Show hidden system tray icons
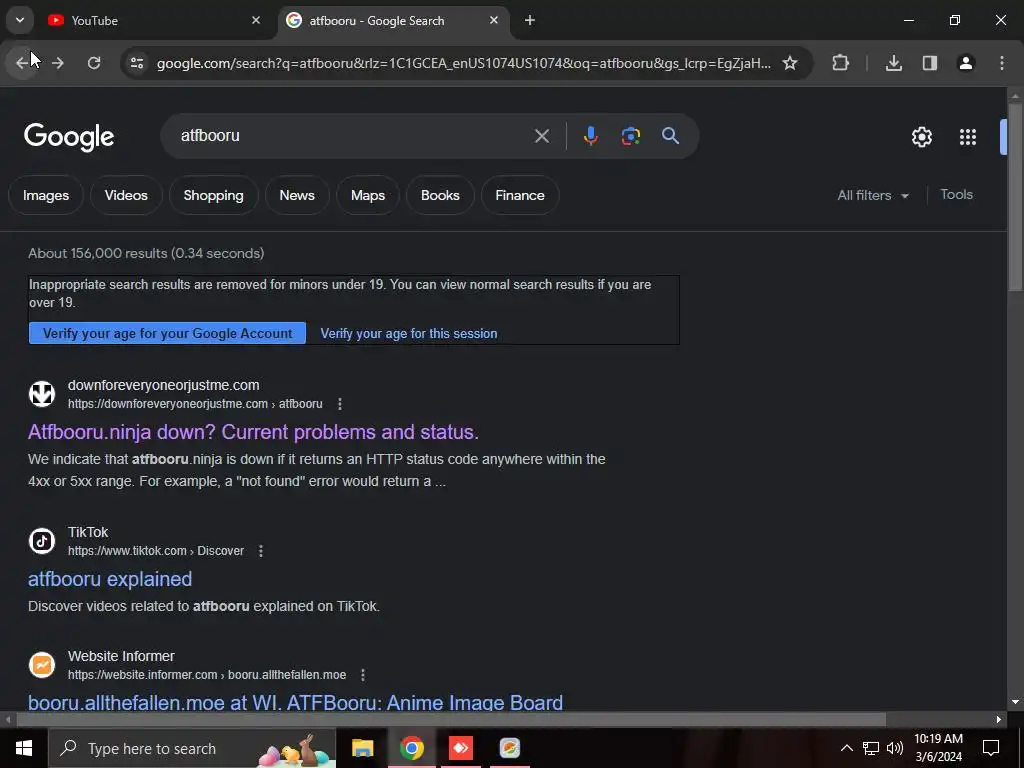Image resolution: width=1024 pixels, height=768 pixels. click(x=846, y=748)
